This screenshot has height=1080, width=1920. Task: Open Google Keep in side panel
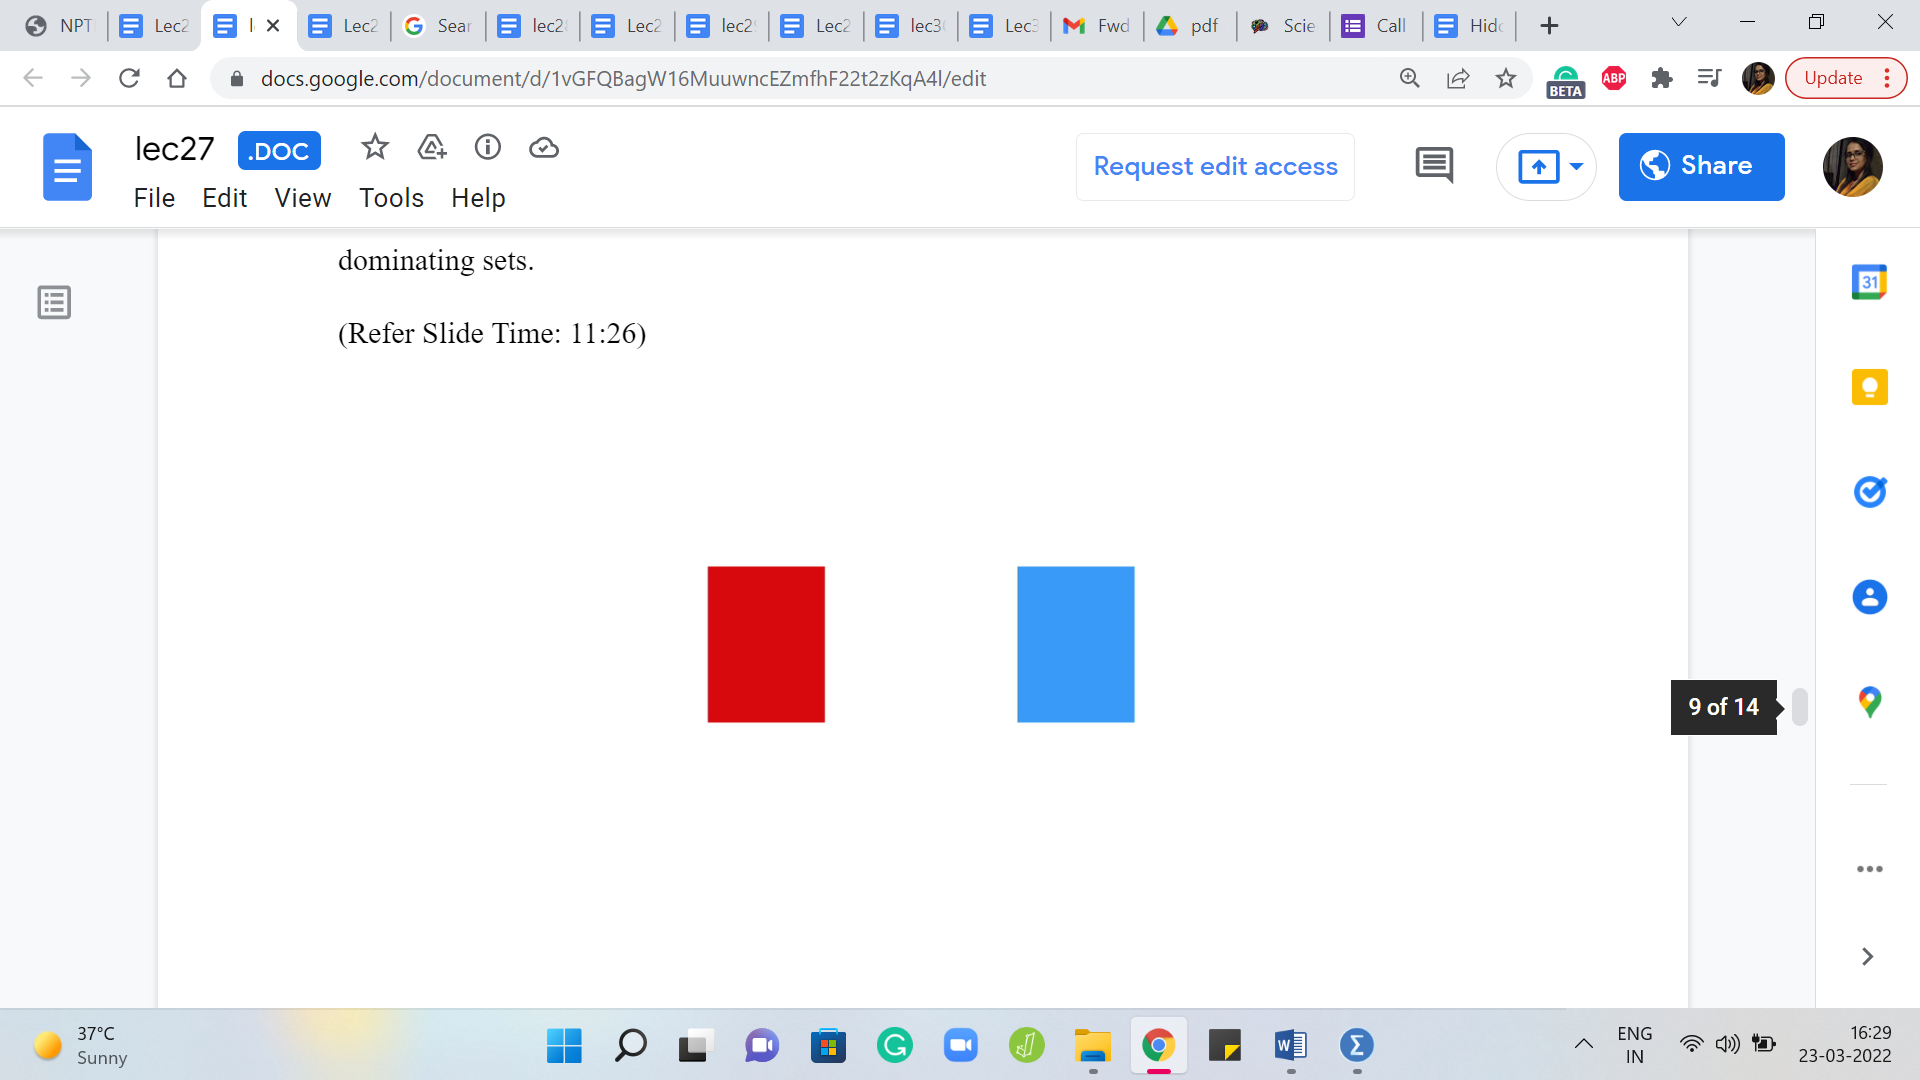coord(1869,387)
